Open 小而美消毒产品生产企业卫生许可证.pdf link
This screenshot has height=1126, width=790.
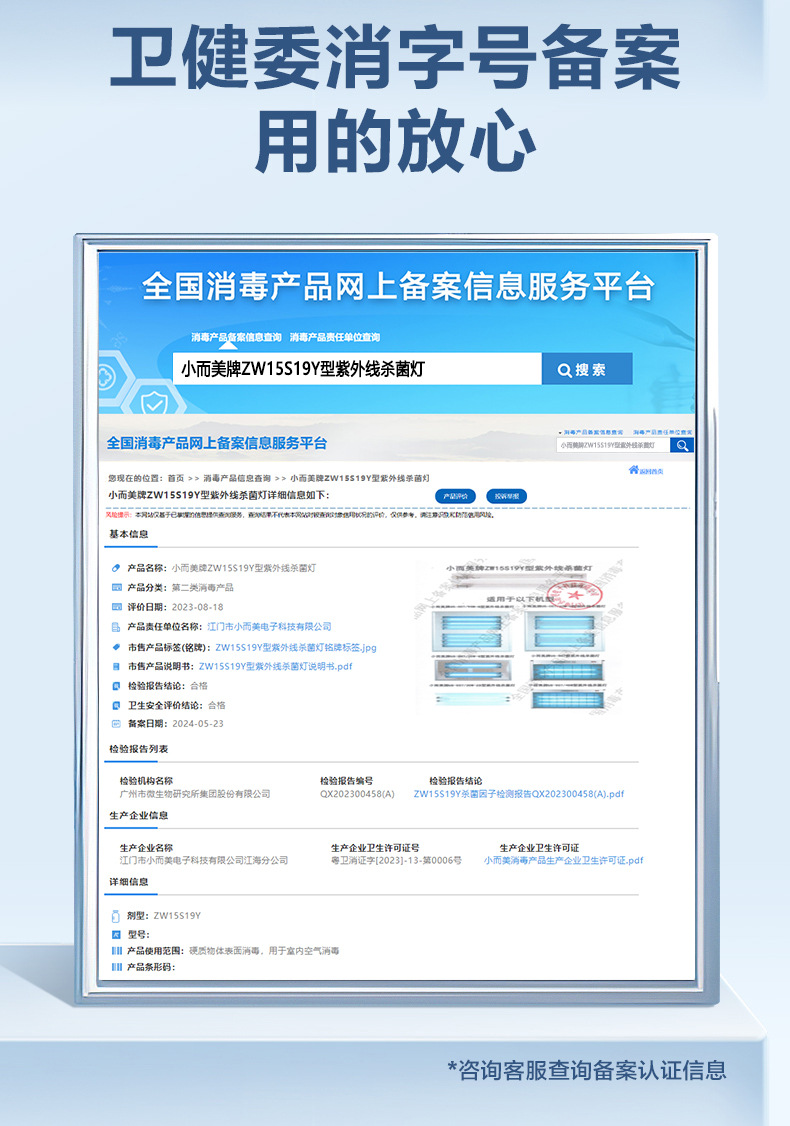(x=564, y=860)
